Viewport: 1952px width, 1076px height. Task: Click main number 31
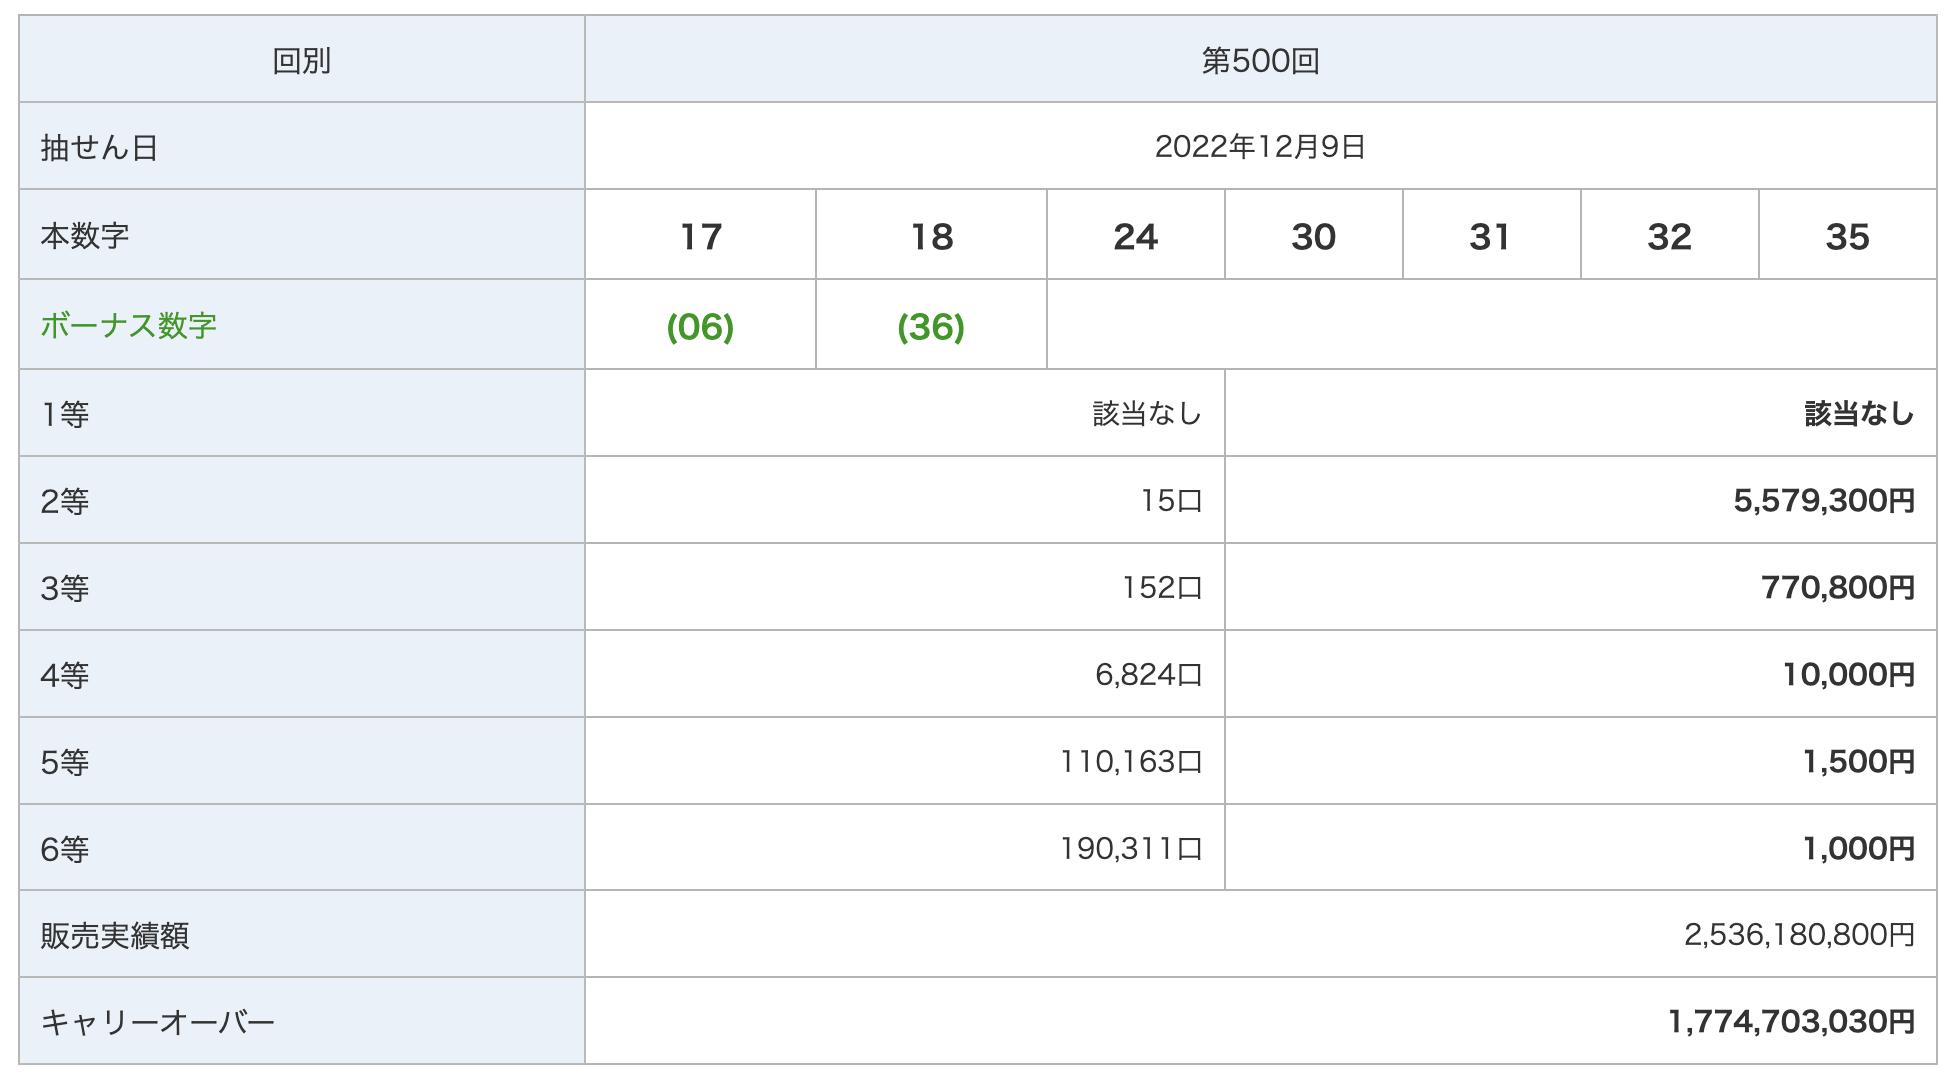(1491, 235)
